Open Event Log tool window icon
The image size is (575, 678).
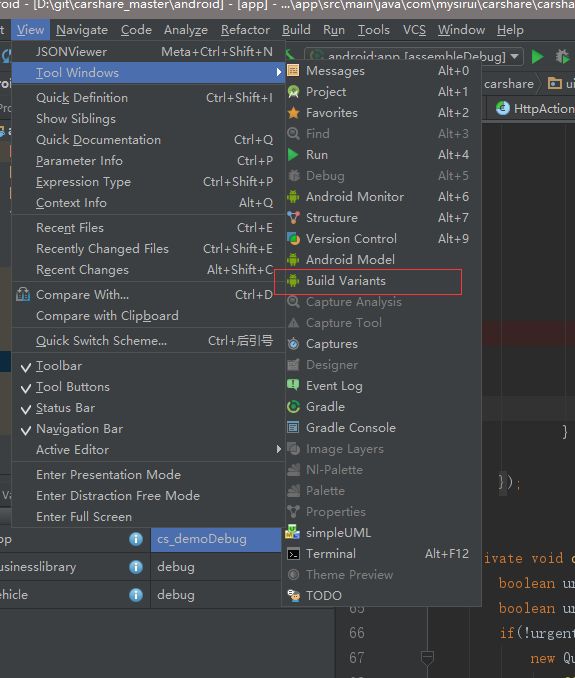click(x=294, y=385)
